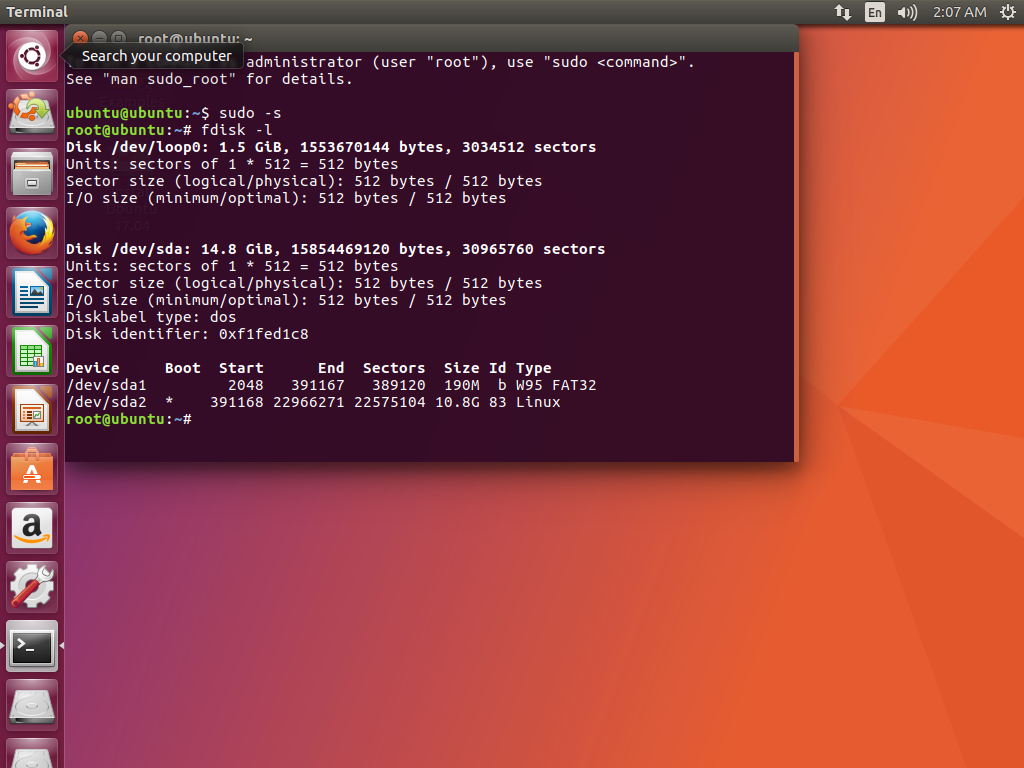Click the 'Device' column header
This screenshot has height=768, width=1024.
click(x=93, y=368)
